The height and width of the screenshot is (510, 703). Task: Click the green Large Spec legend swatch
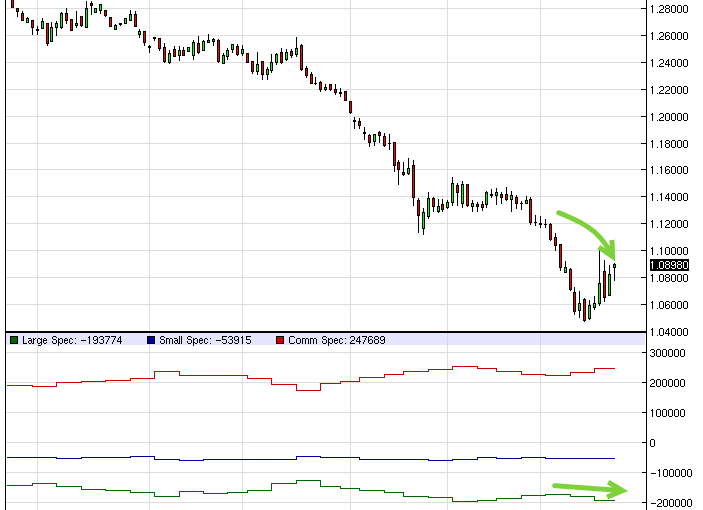pyautogui.click(x=14, y=340)
